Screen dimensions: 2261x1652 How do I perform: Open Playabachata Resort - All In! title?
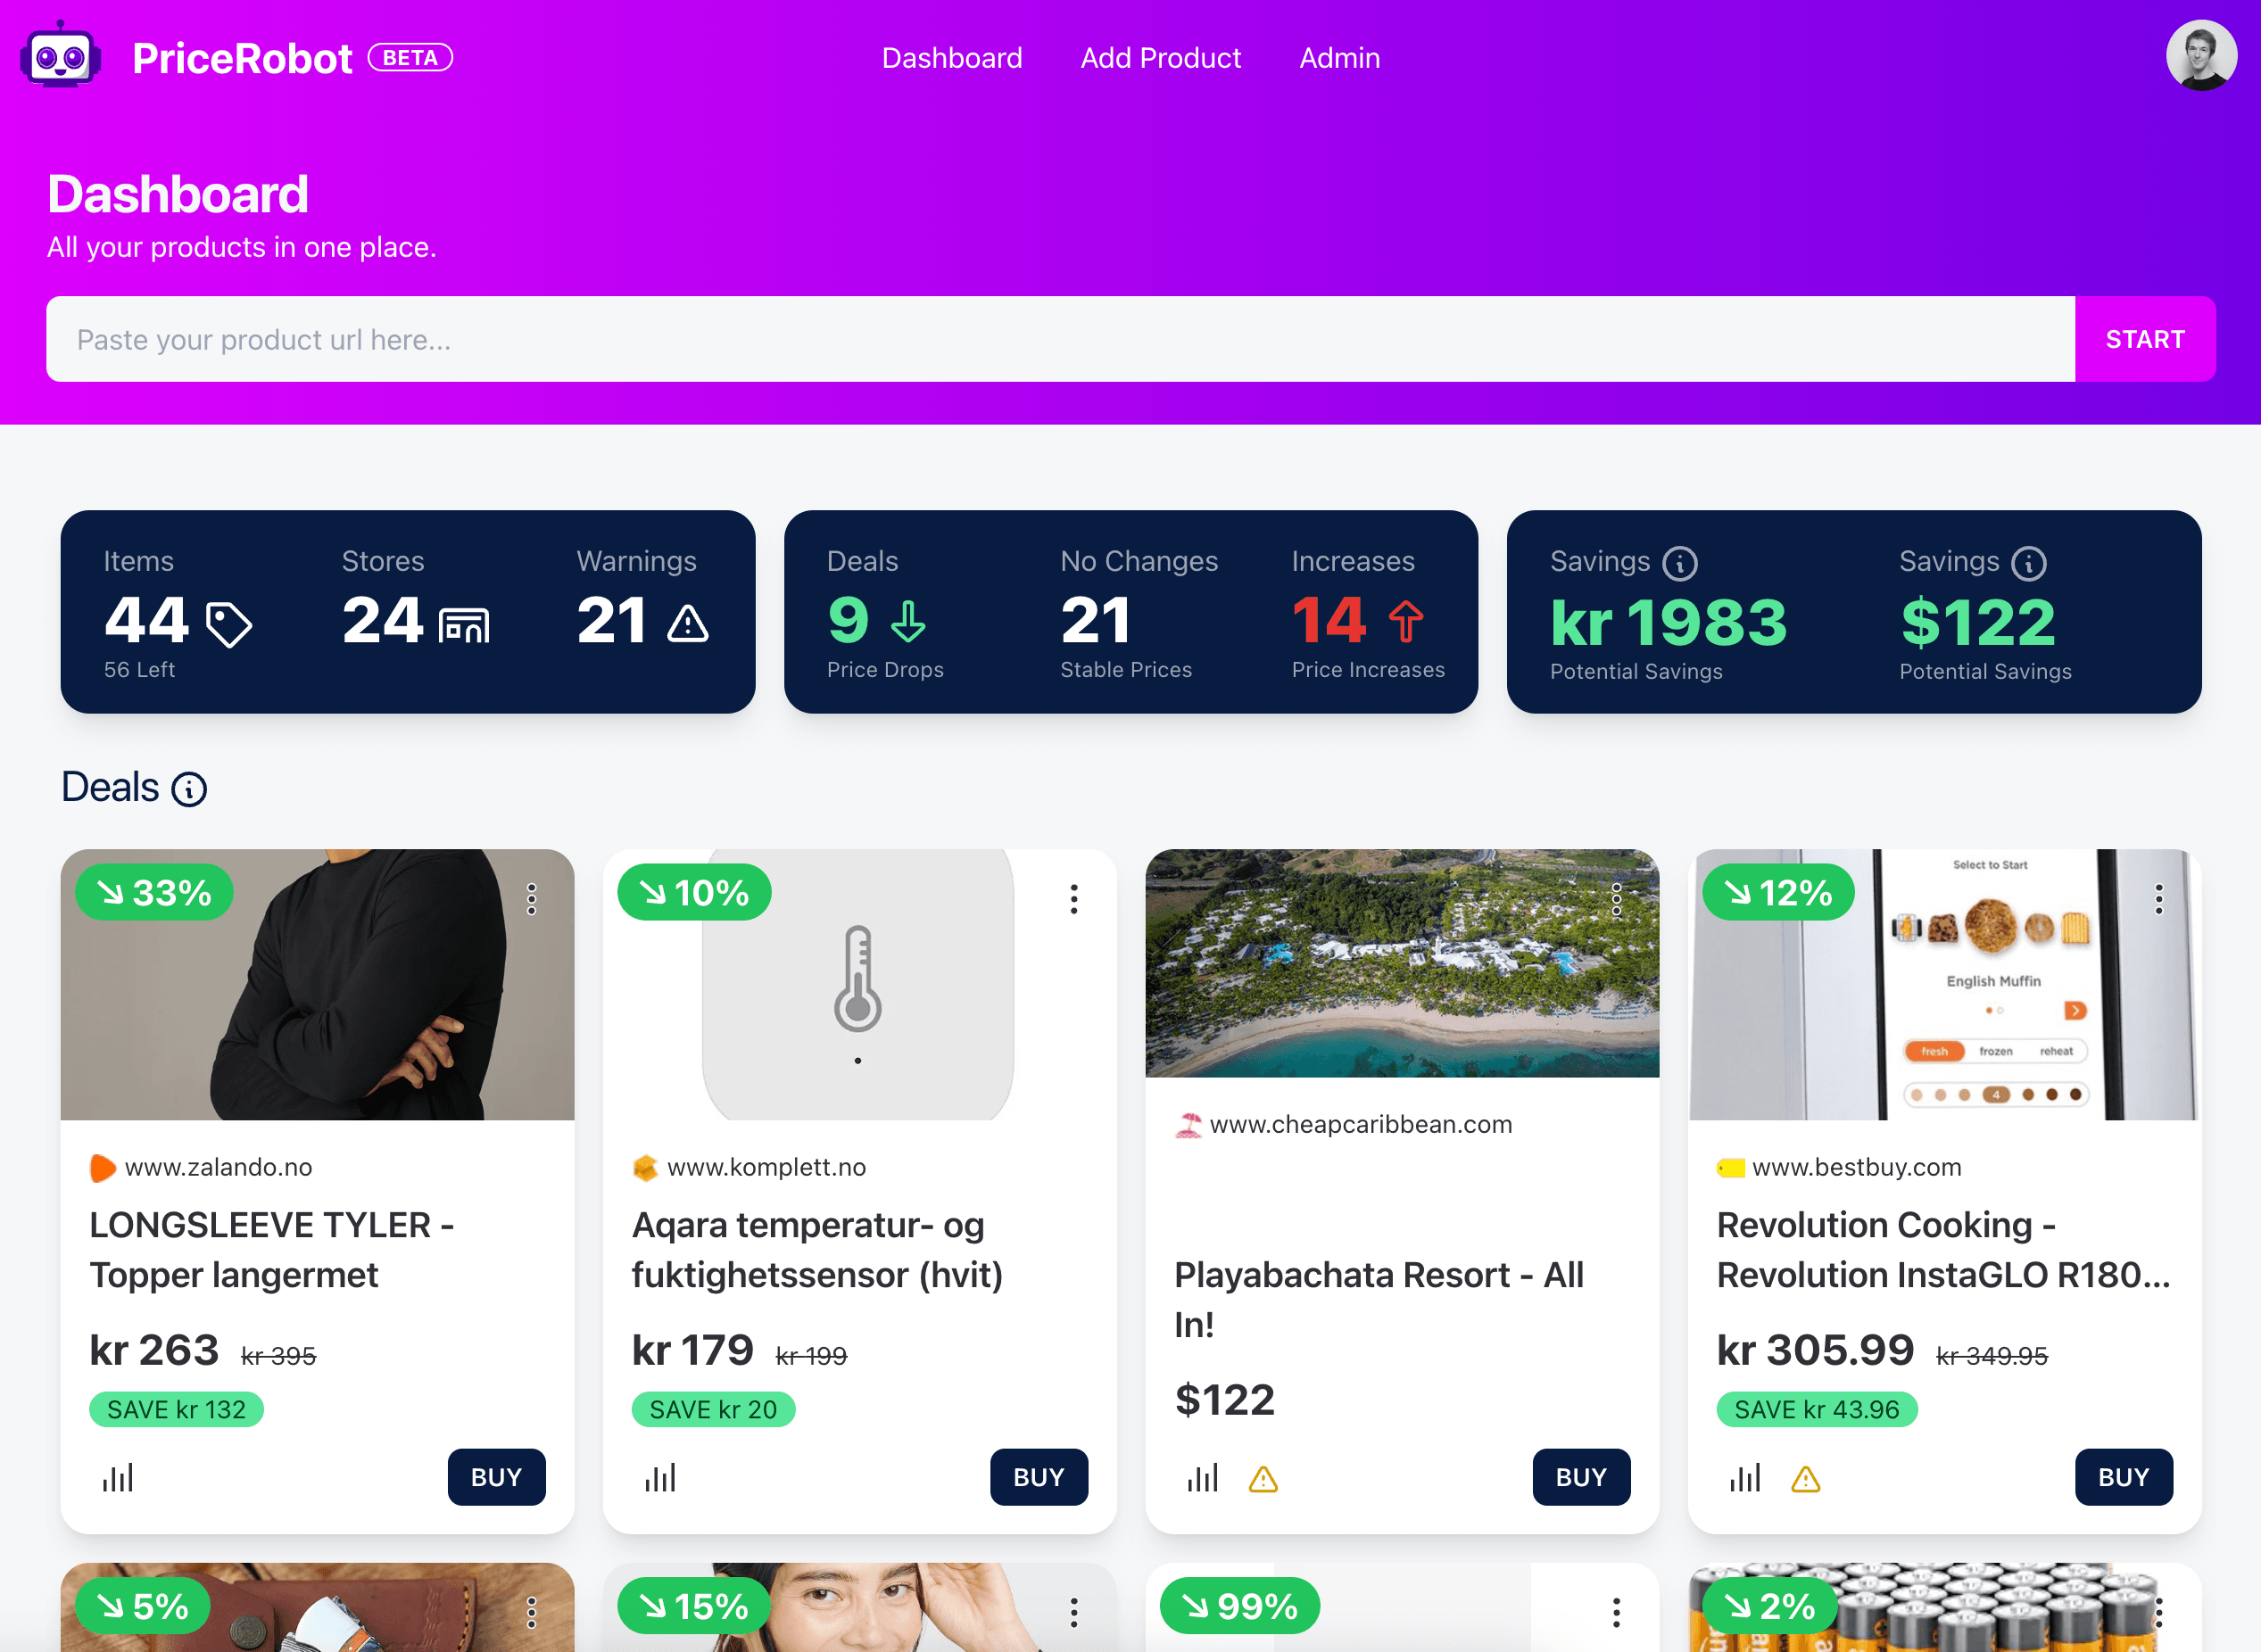(1378, 1300)
